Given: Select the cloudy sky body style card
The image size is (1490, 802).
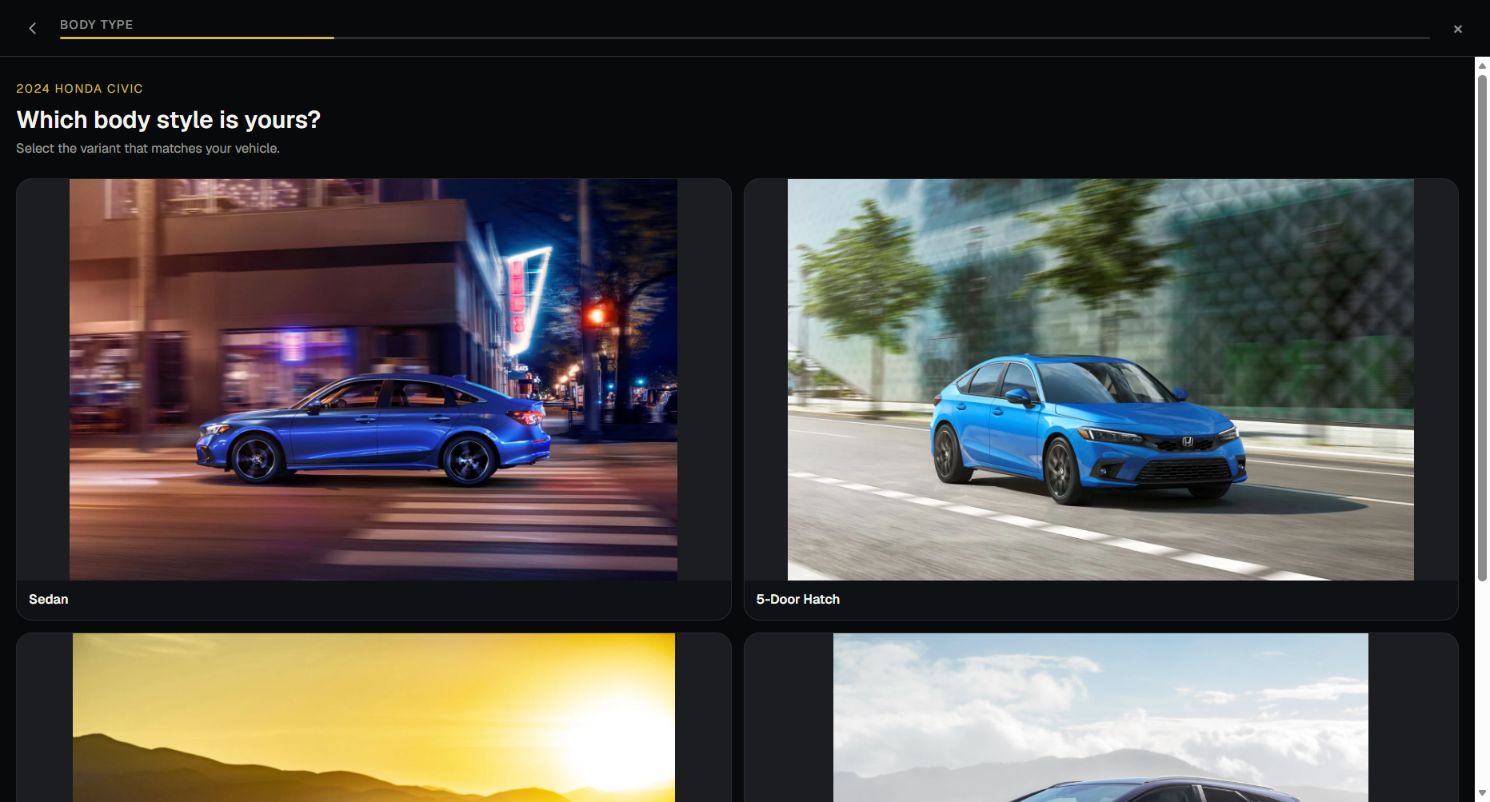Looking at the screenshot, I should 1101,717.
